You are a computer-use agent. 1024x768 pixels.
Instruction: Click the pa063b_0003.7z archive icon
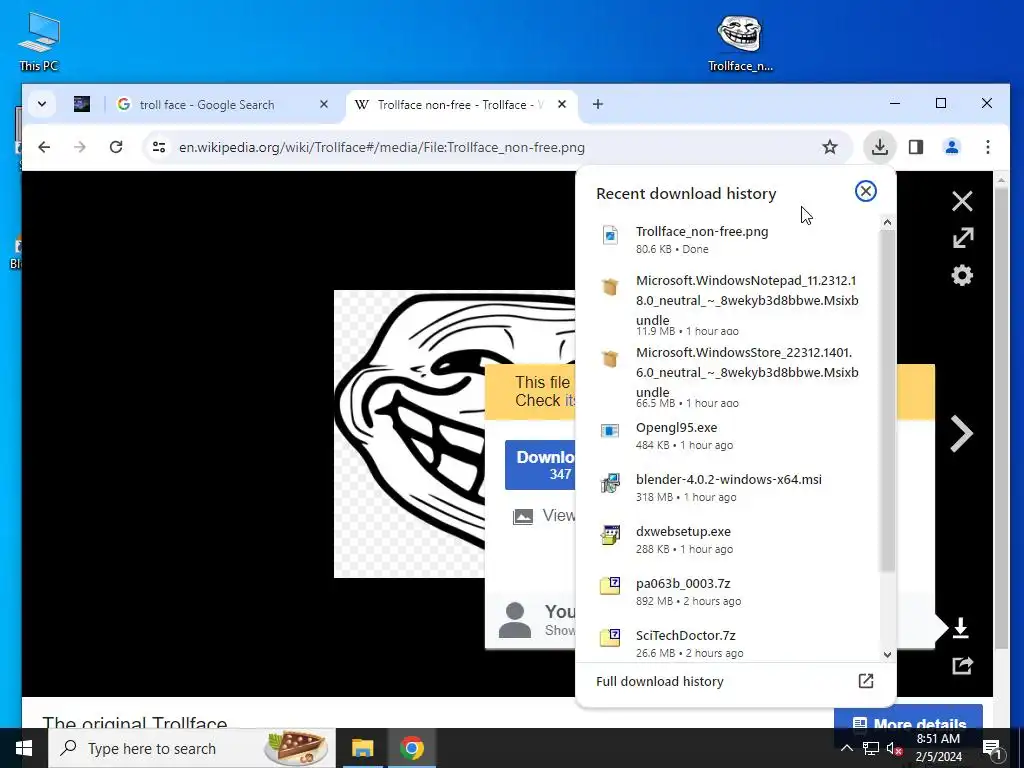point(610,586)
